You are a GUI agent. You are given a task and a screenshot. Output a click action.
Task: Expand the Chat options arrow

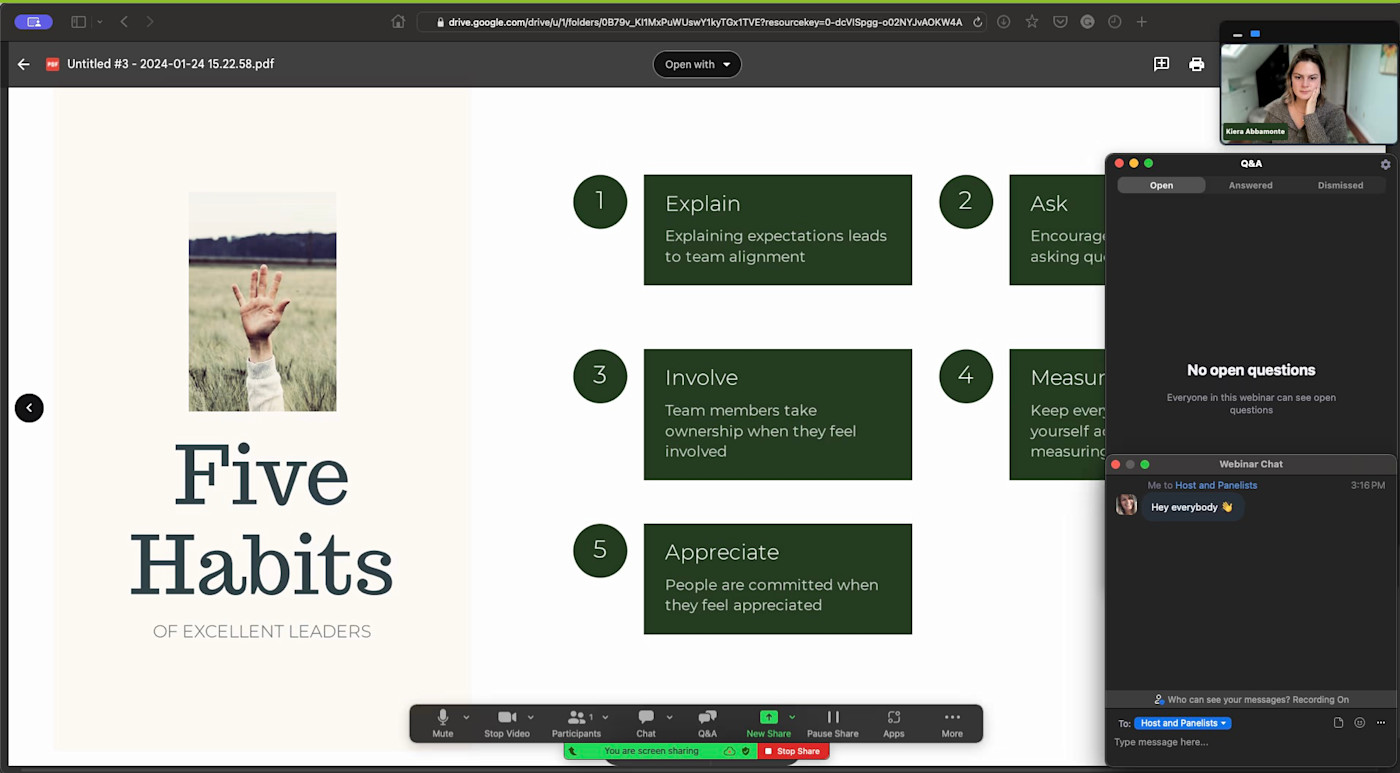(669, 717)
